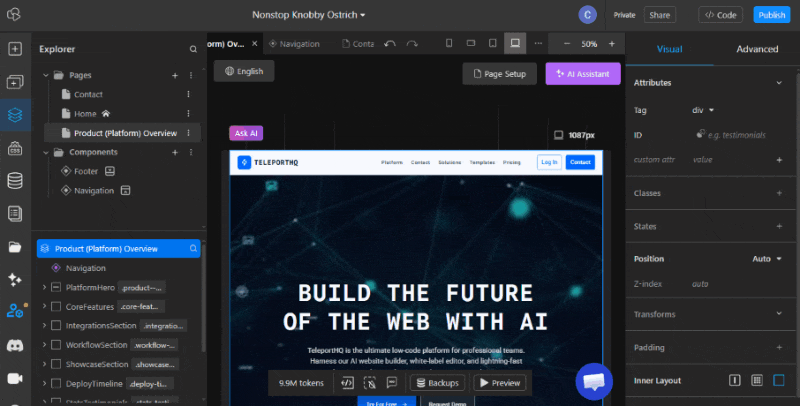The image size is (800, 406).
Task: Collapse the Attributes section
Action: [x=779, y=83]
